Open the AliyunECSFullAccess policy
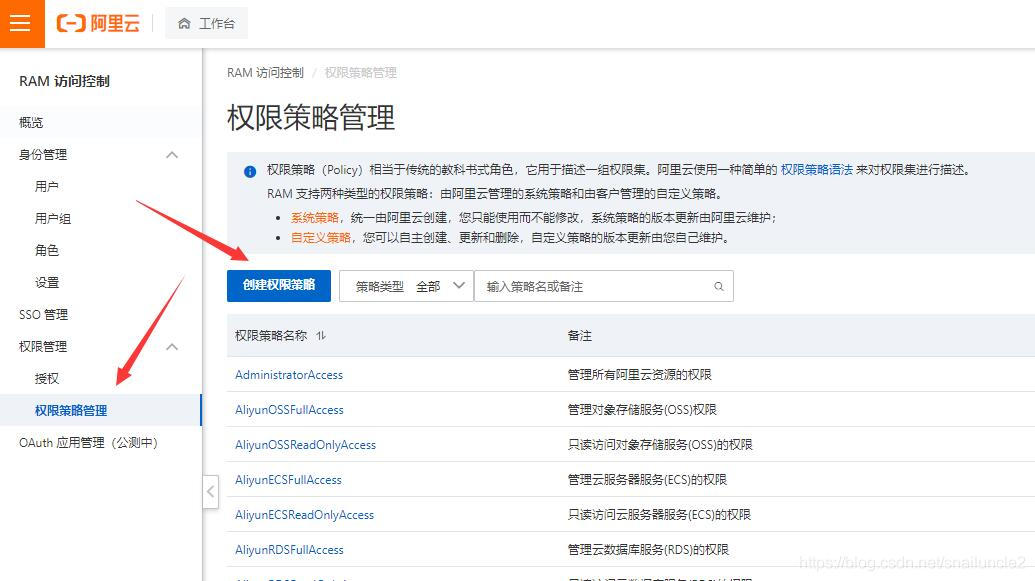 tap(288, 480)
